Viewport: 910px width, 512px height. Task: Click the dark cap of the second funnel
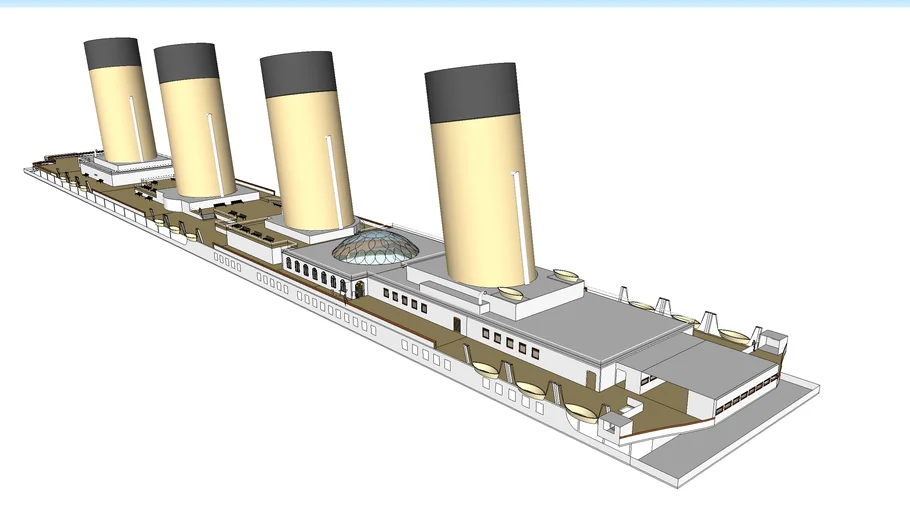pyautogui.click(x=186, y=62)
